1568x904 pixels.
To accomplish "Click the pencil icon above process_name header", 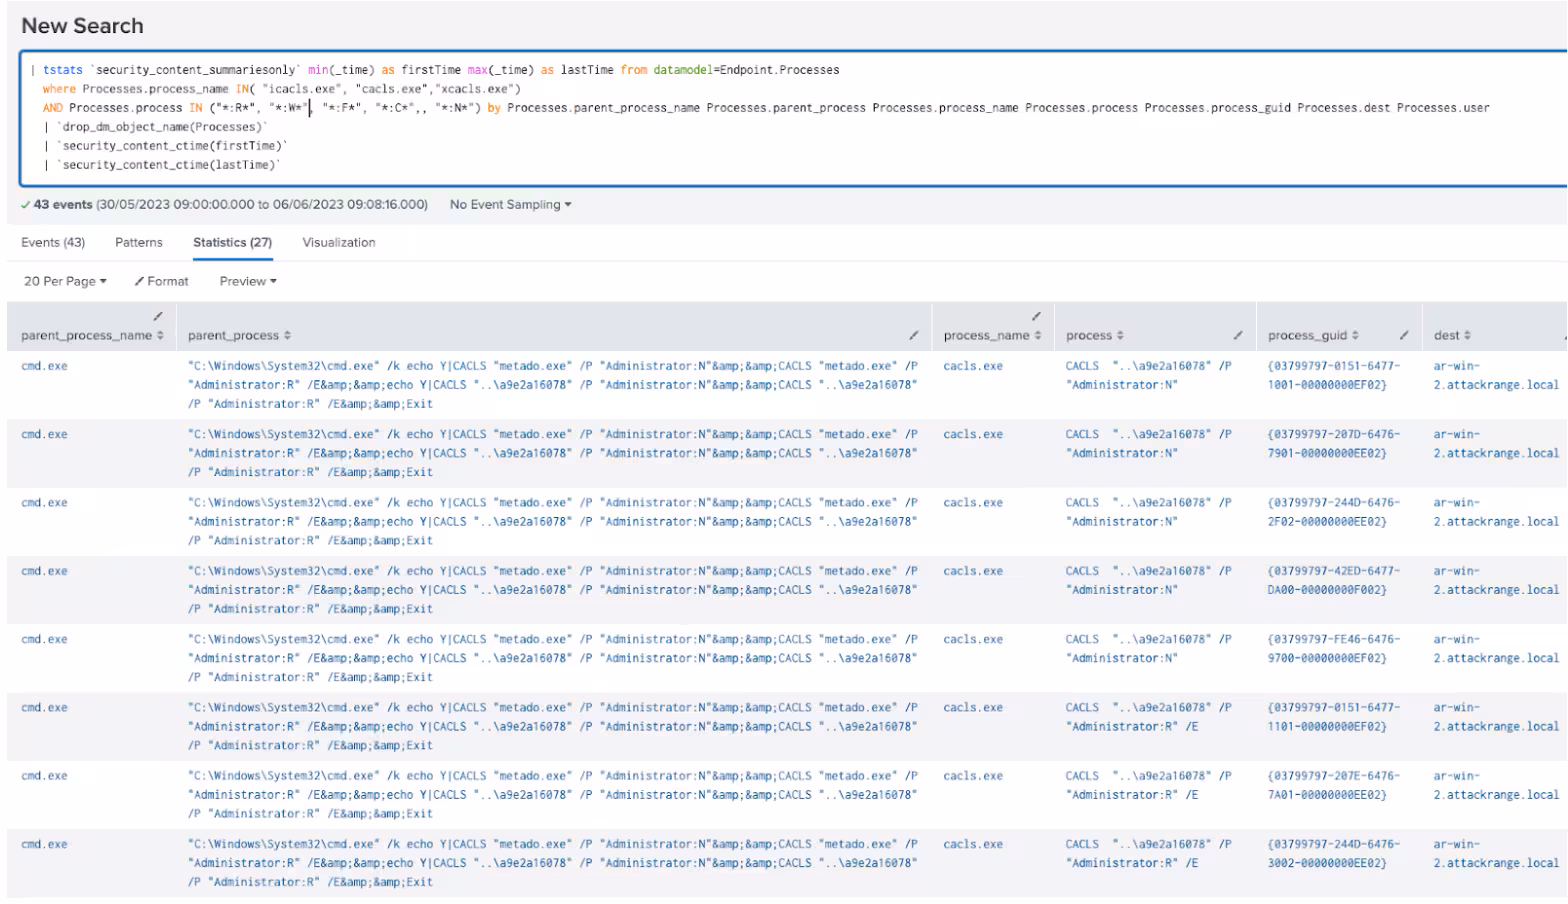I will [1036, 317].
